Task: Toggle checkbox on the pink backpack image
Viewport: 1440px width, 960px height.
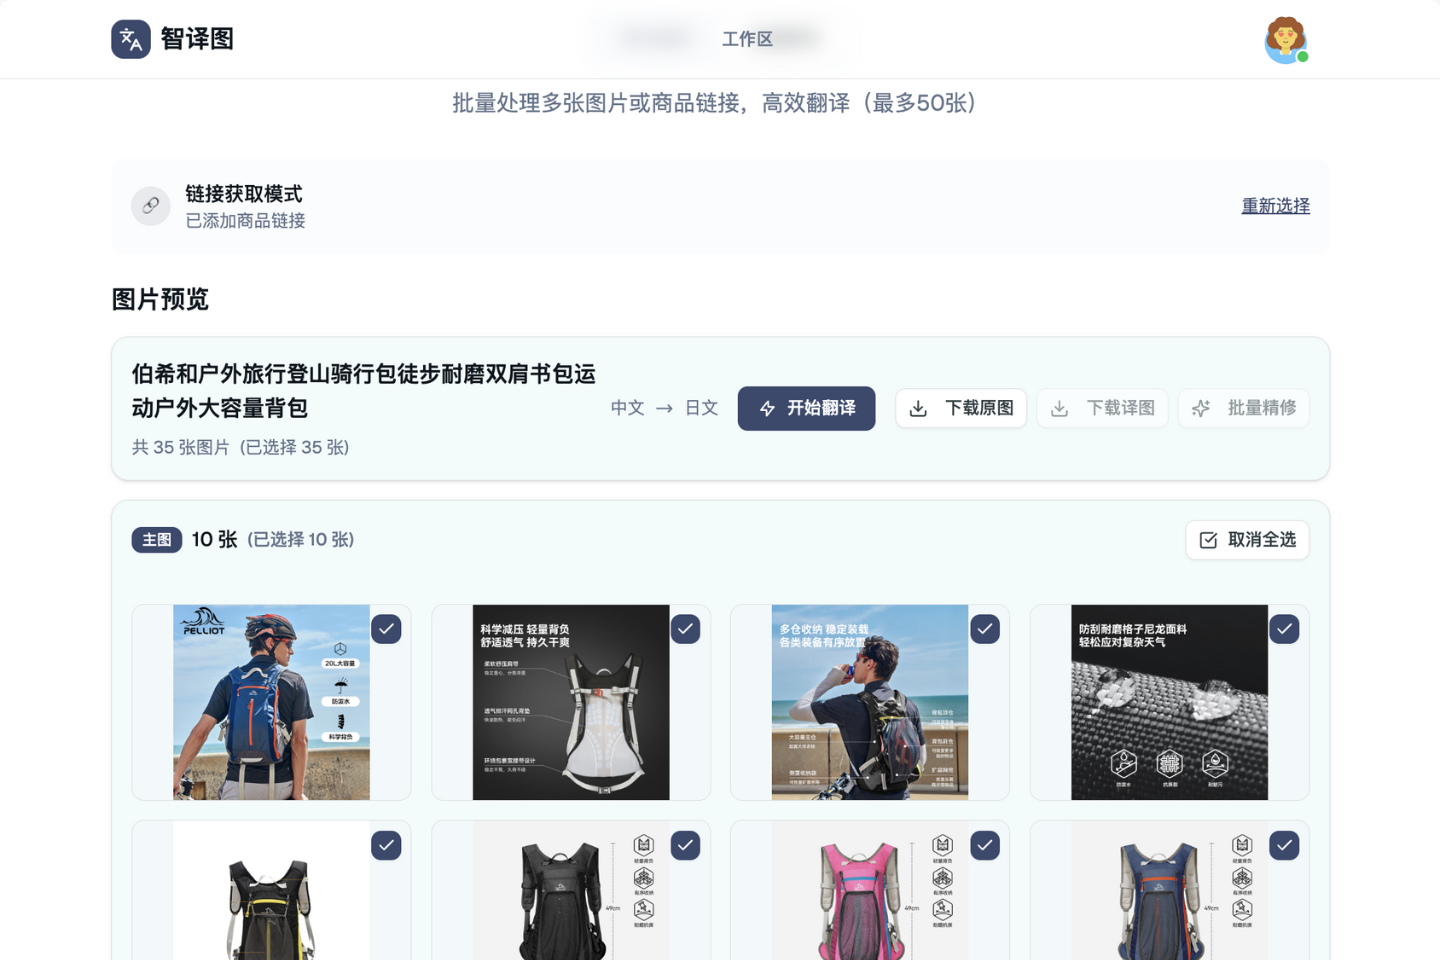Action: [x=985, y=846]
